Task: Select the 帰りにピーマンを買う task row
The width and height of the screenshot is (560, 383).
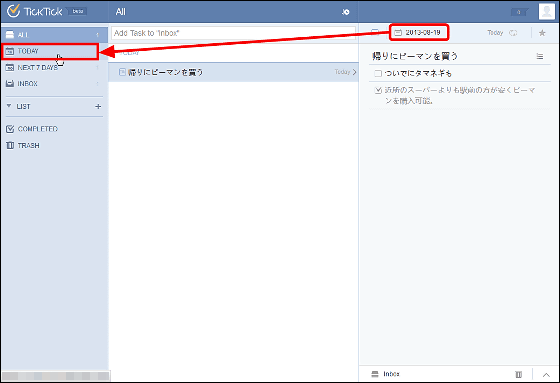Action: 233,72
